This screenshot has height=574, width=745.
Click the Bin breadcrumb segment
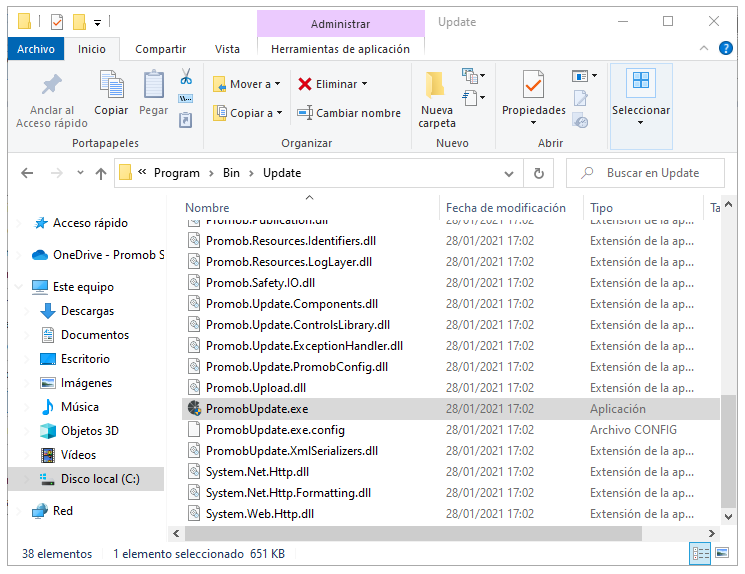click(x=231, y=173)
